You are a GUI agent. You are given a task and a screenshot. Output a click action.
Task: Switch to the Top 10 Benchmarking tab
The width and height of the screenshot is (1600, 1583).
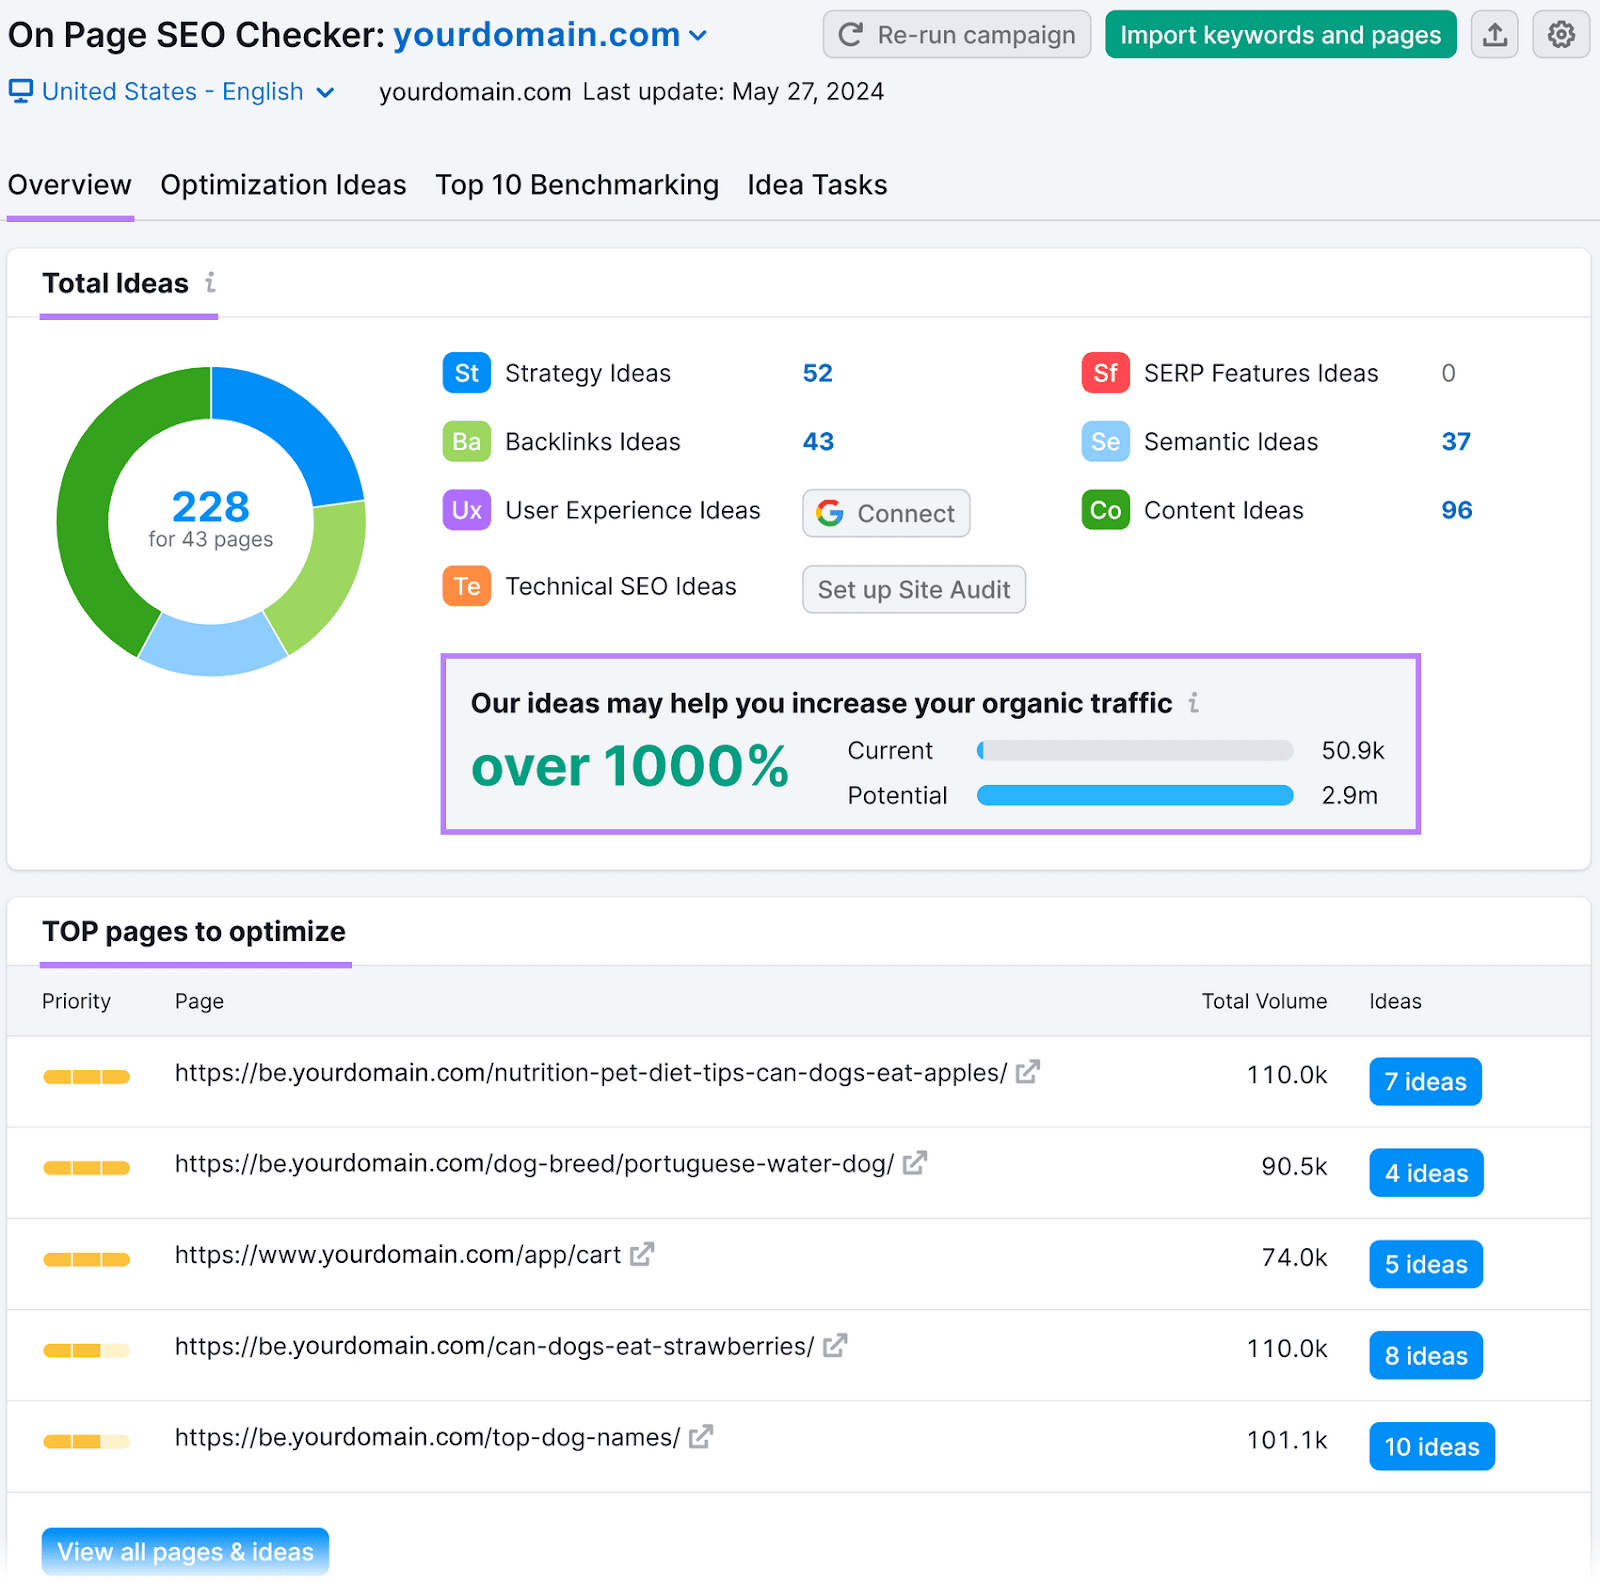pos(576,185)
